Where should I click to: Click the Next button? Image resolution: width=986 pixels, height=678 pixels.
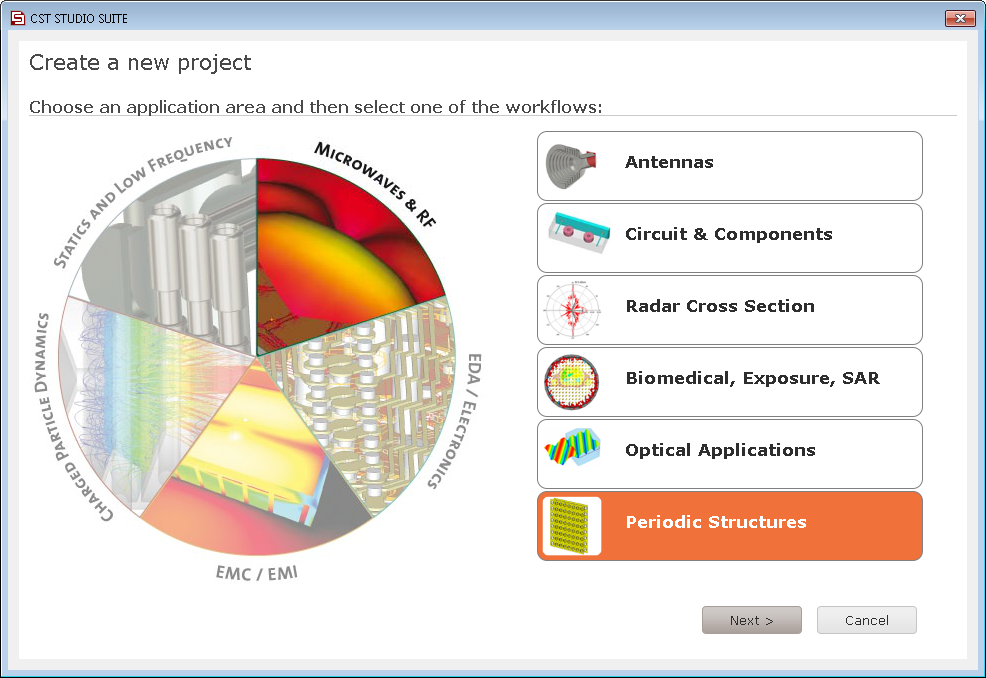pos(751,620)
